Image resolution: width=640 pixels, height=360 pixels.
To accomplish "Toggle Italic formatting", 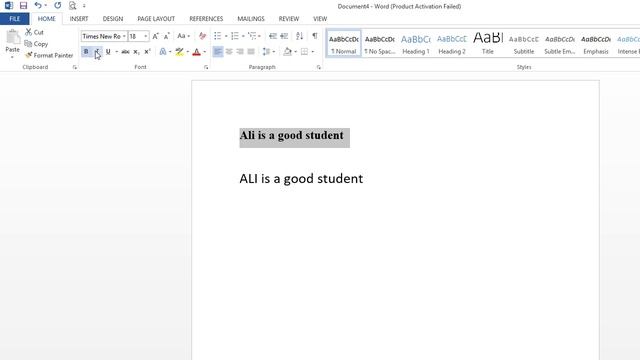I will click(x=97, y=52).
